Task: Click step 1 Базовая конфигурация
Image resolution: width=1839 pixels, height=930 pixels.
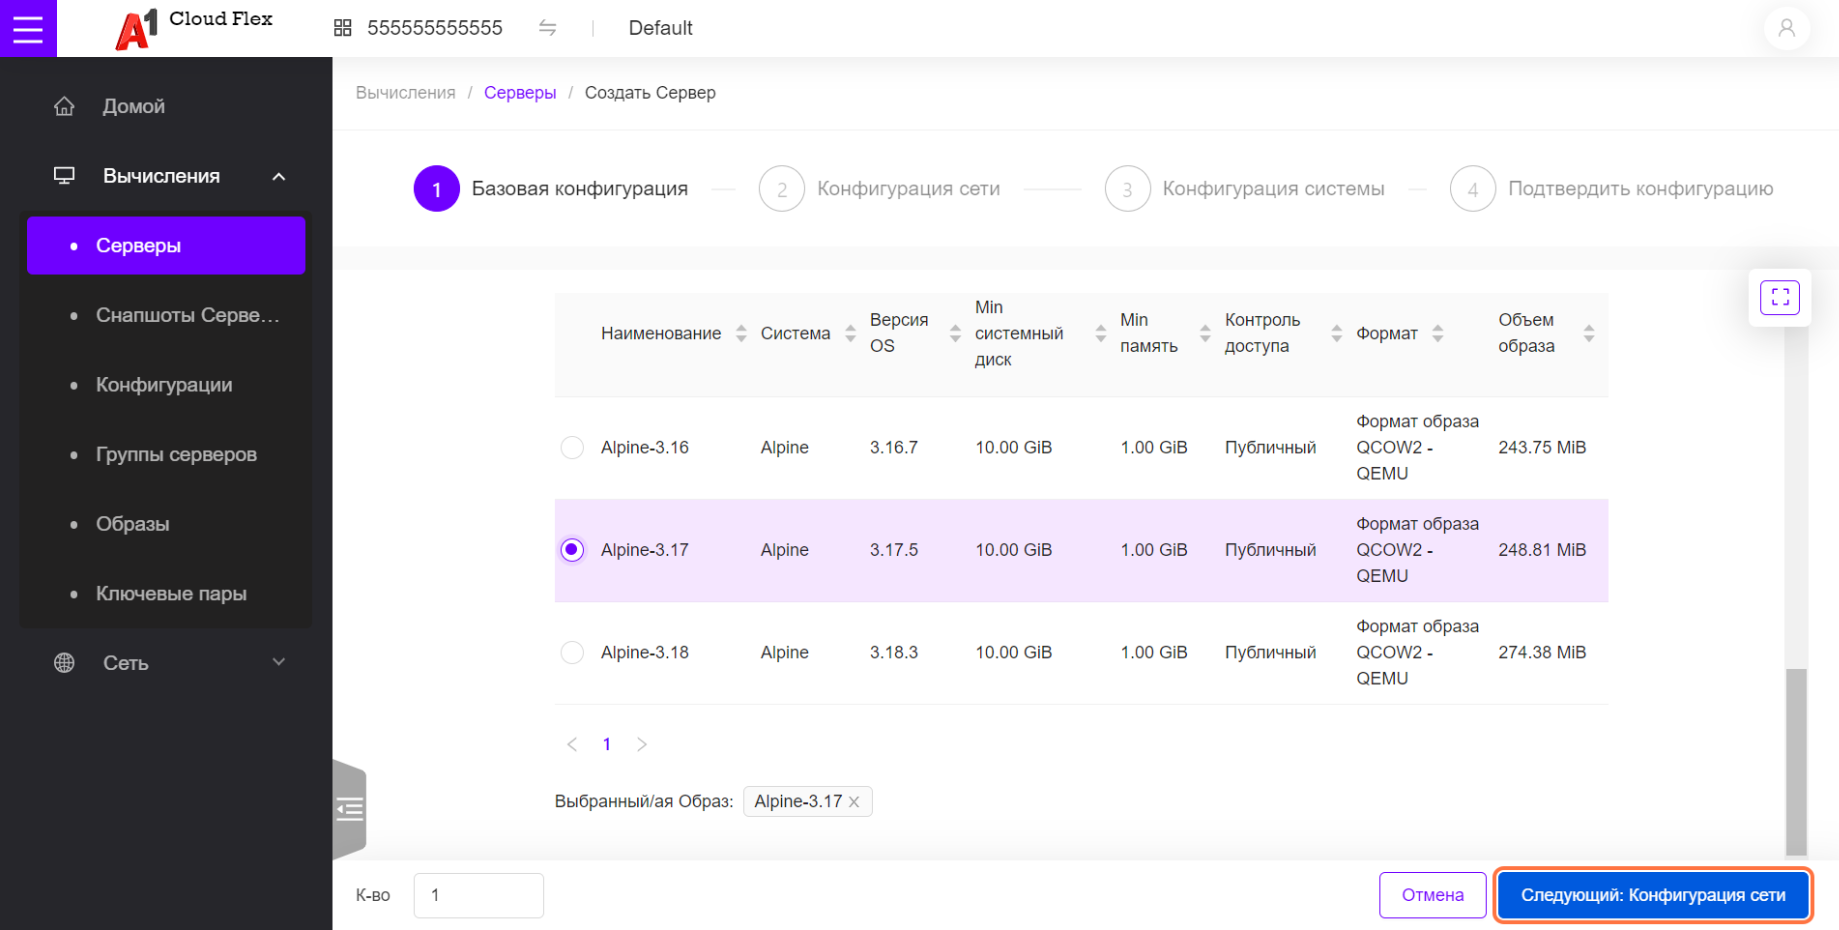Action: click(551, 189)
